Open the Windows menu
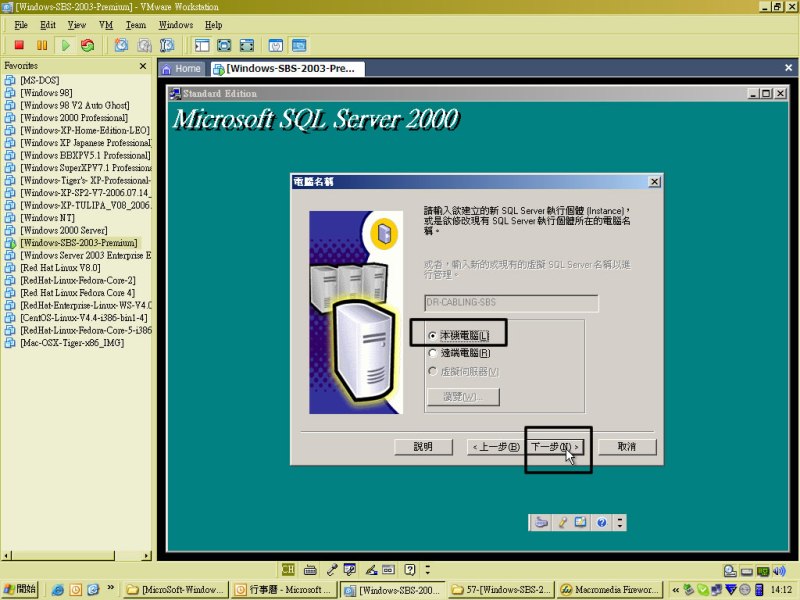This screenshot has height=600, width=800. 176,25
